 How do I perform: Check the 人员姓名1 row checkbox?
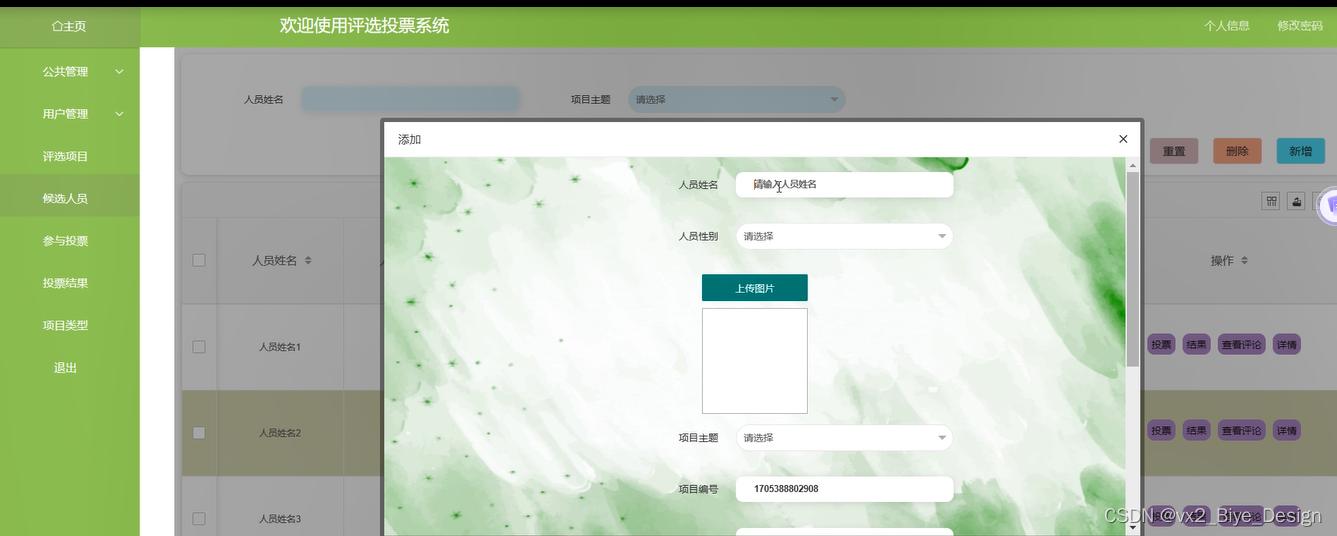pos(199,347)
